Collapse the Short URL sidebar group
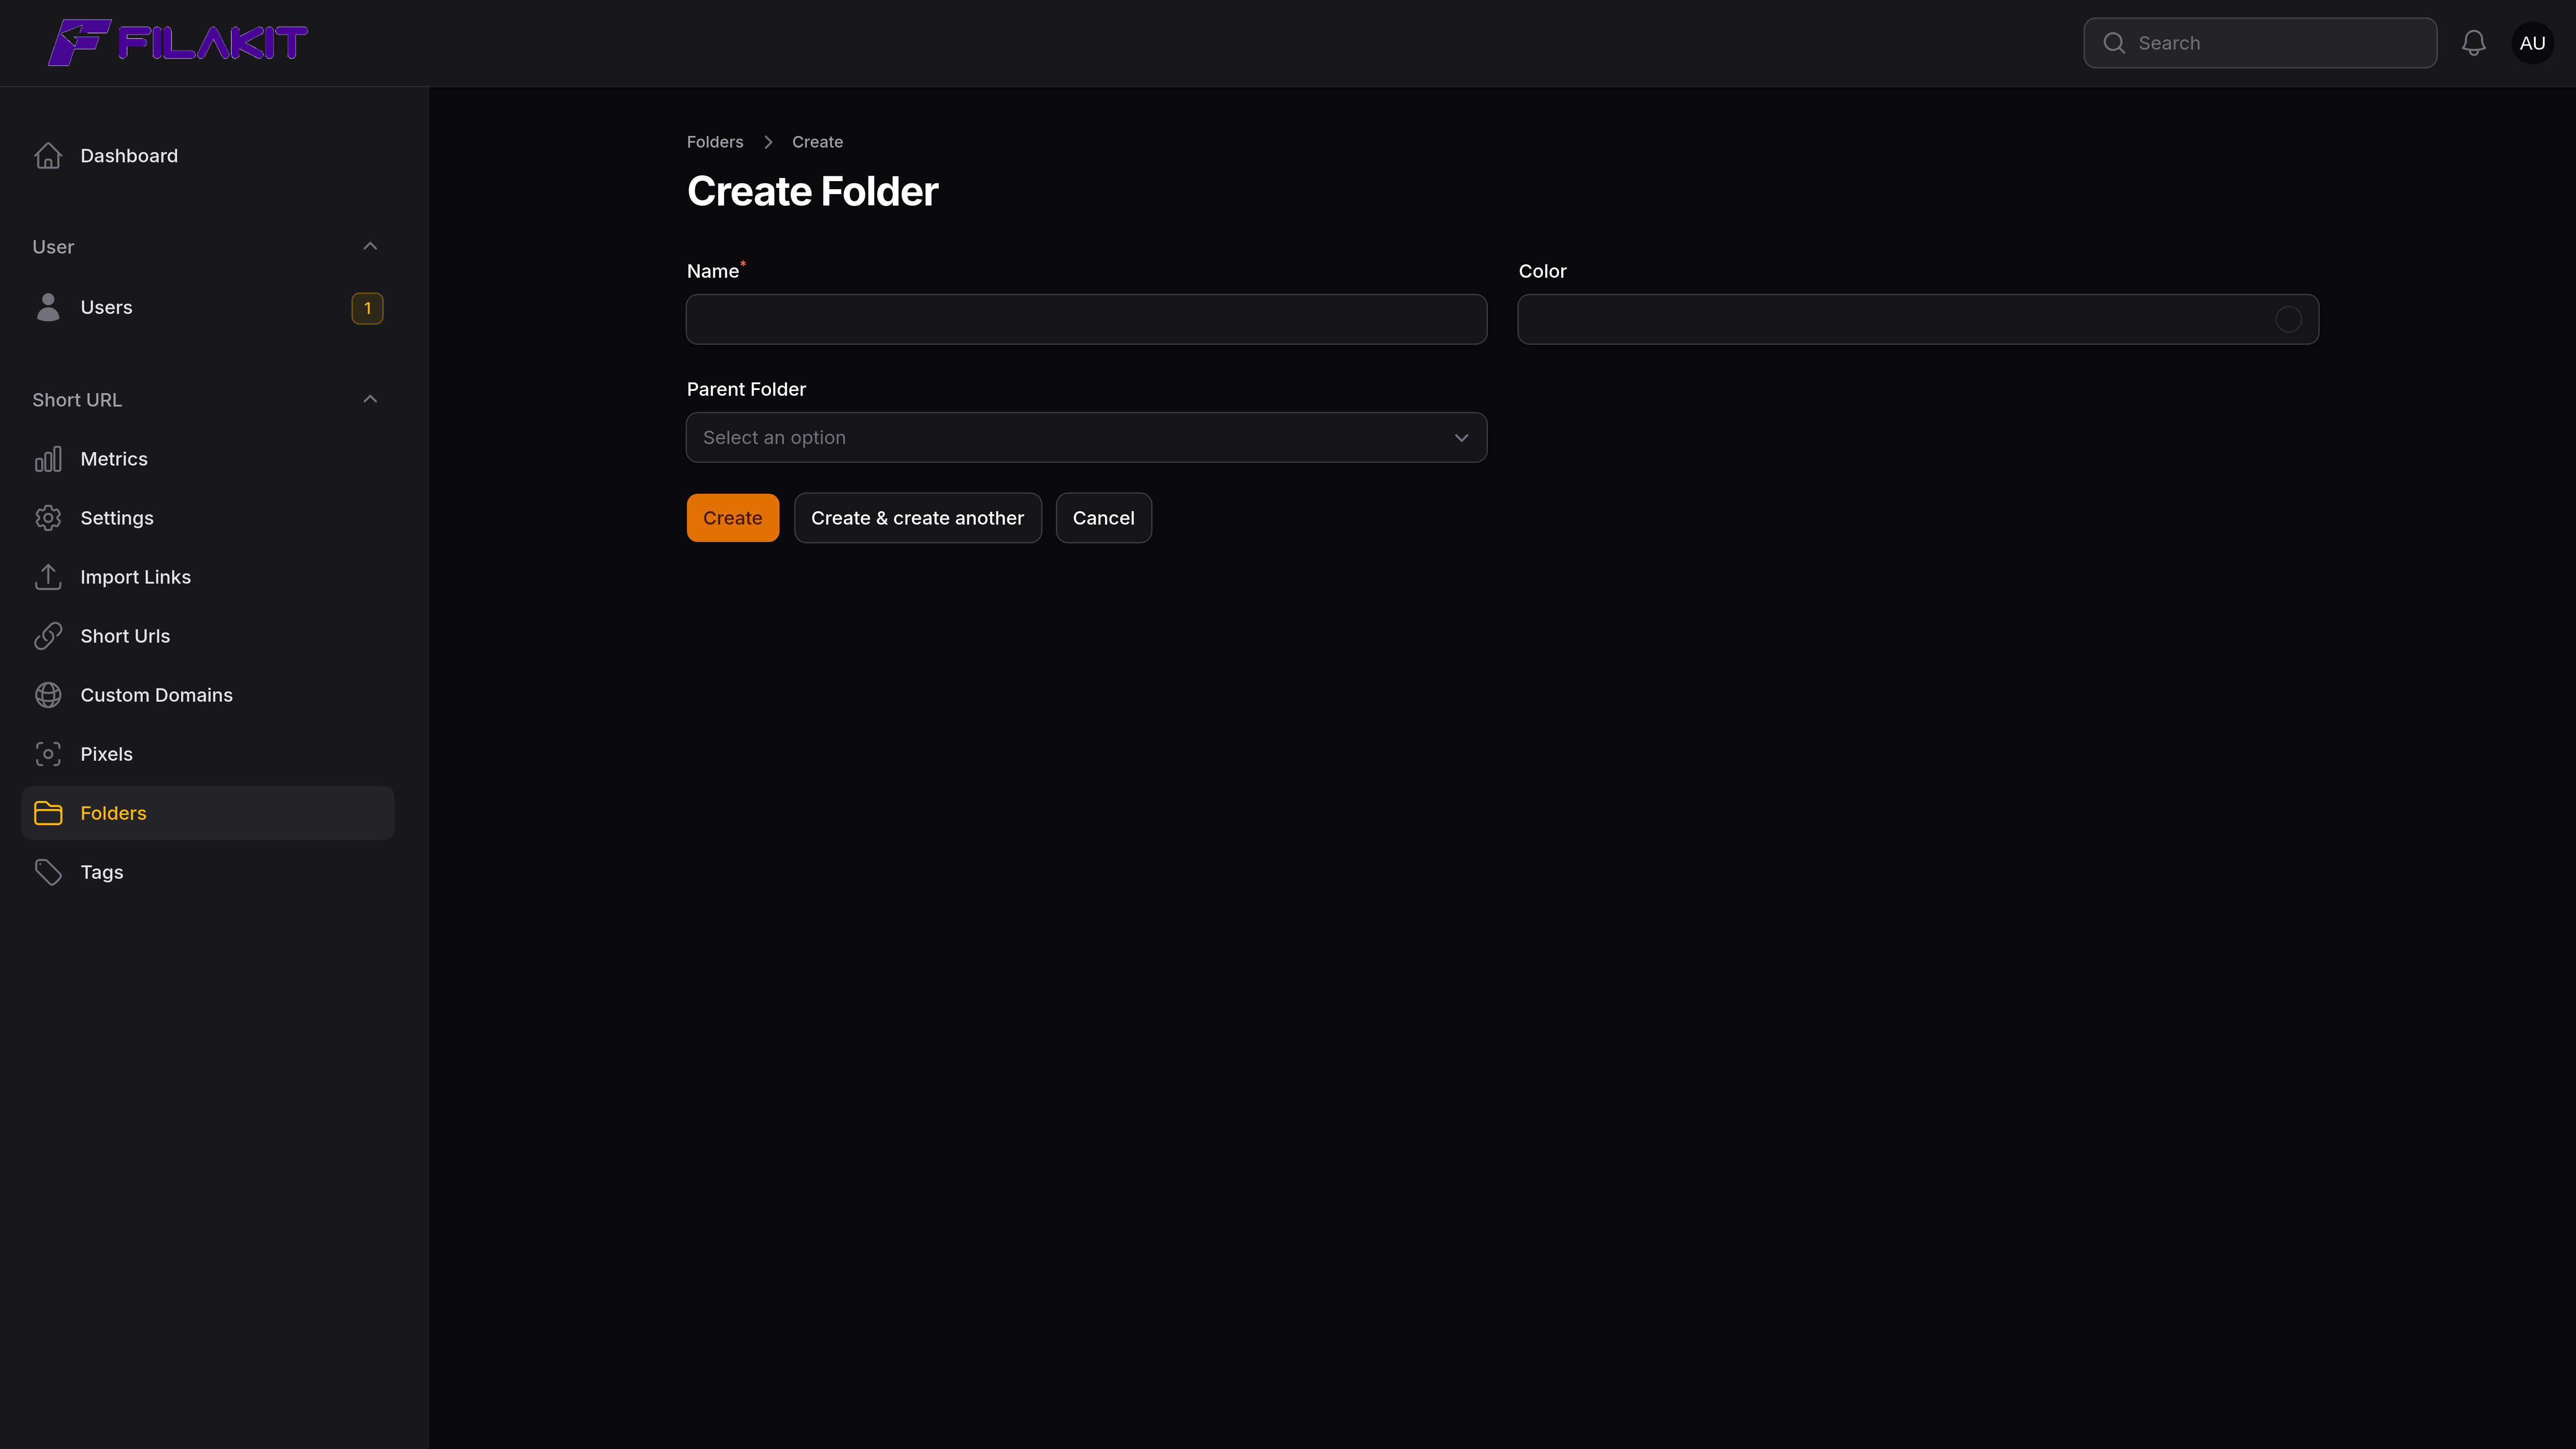The height and width of the screenshot is (1449, 2576). pyautogui.click(x=370, y=399)
